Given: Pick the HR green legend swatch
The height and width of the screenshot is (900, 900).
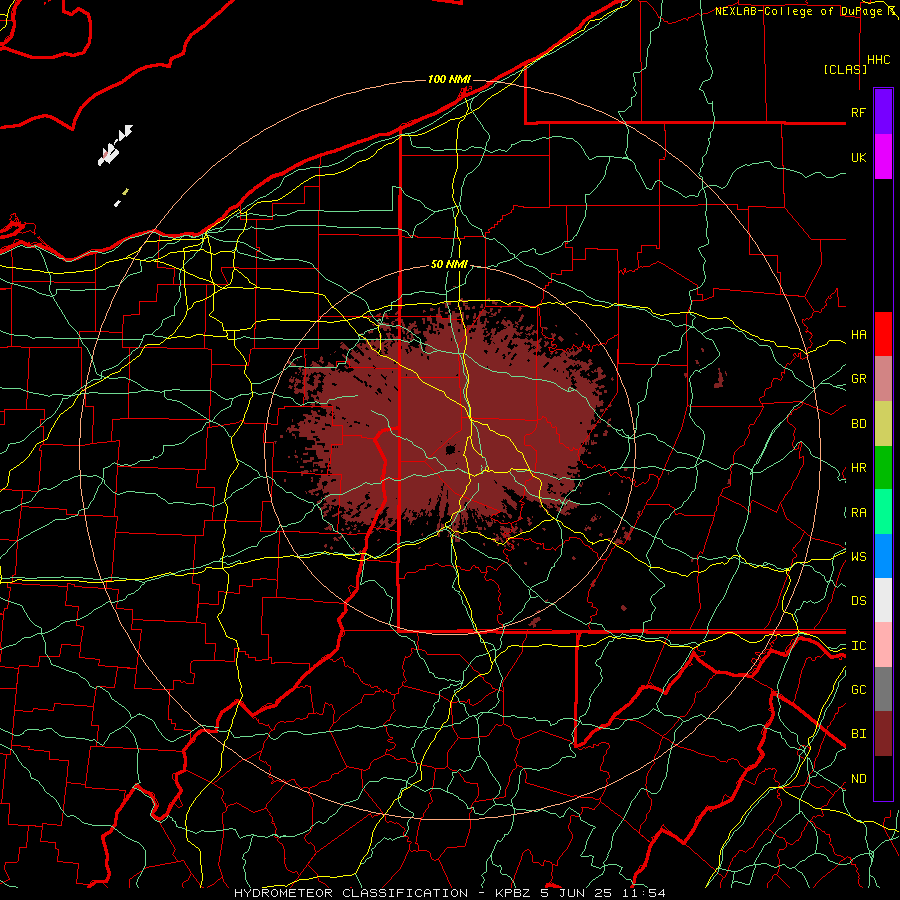Looking at the screenshot, I should [883, 468].
